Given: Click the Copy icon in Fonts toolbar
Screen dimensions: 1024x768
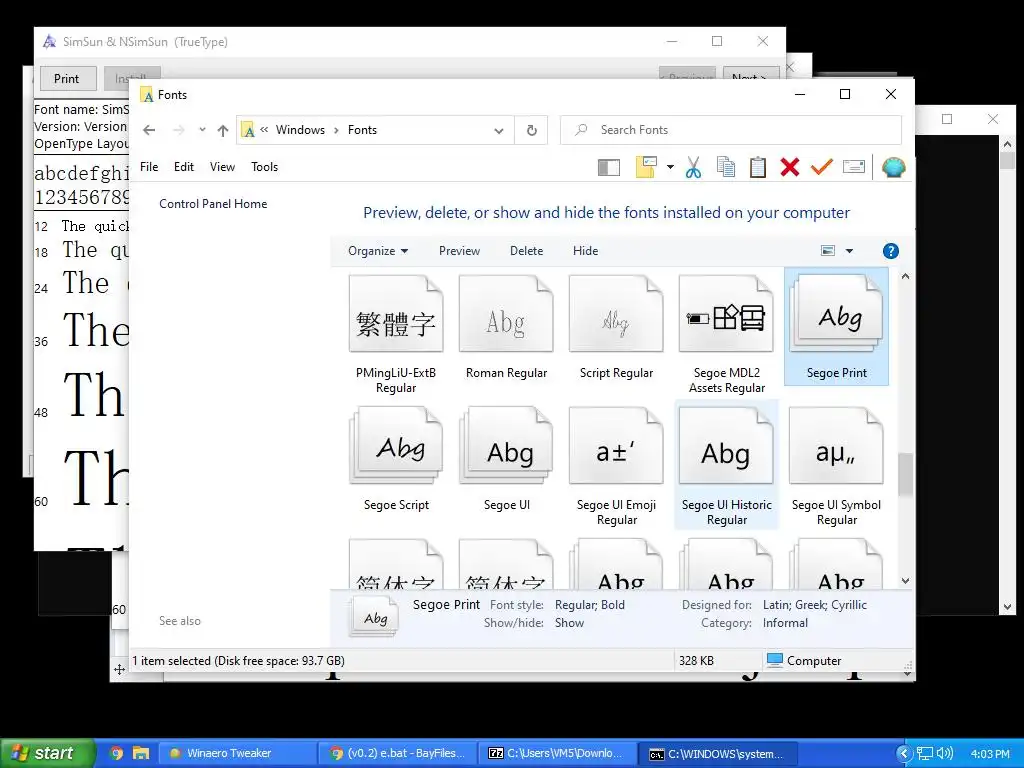Looking at the screenshot, I should (726, 167).
